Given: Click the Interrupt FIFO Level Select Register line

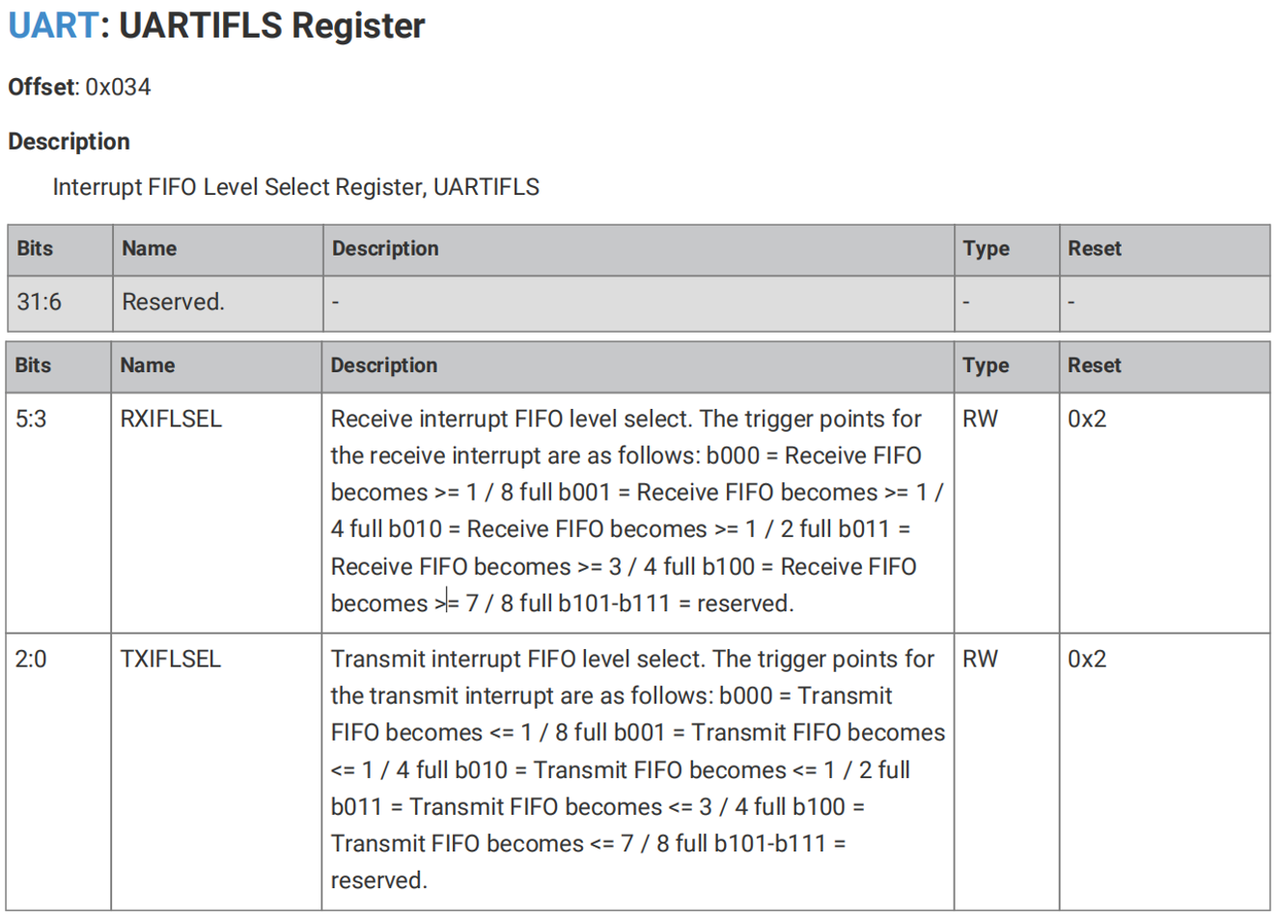Looking at the screenshot, I should 296,187.
